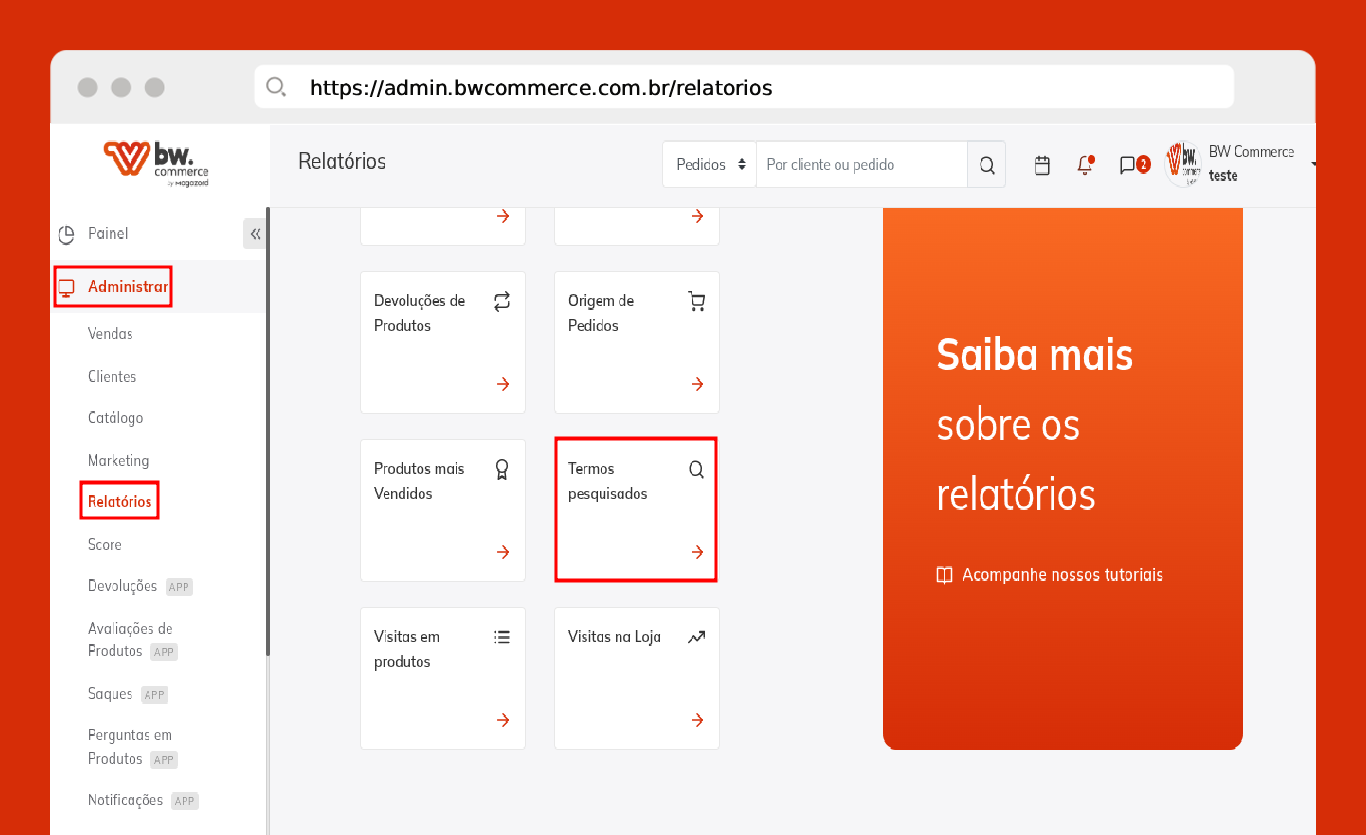Viewport: 1366px width, 835px height.
Task: Open the notifications bell icon
Action: (1085, 165)
